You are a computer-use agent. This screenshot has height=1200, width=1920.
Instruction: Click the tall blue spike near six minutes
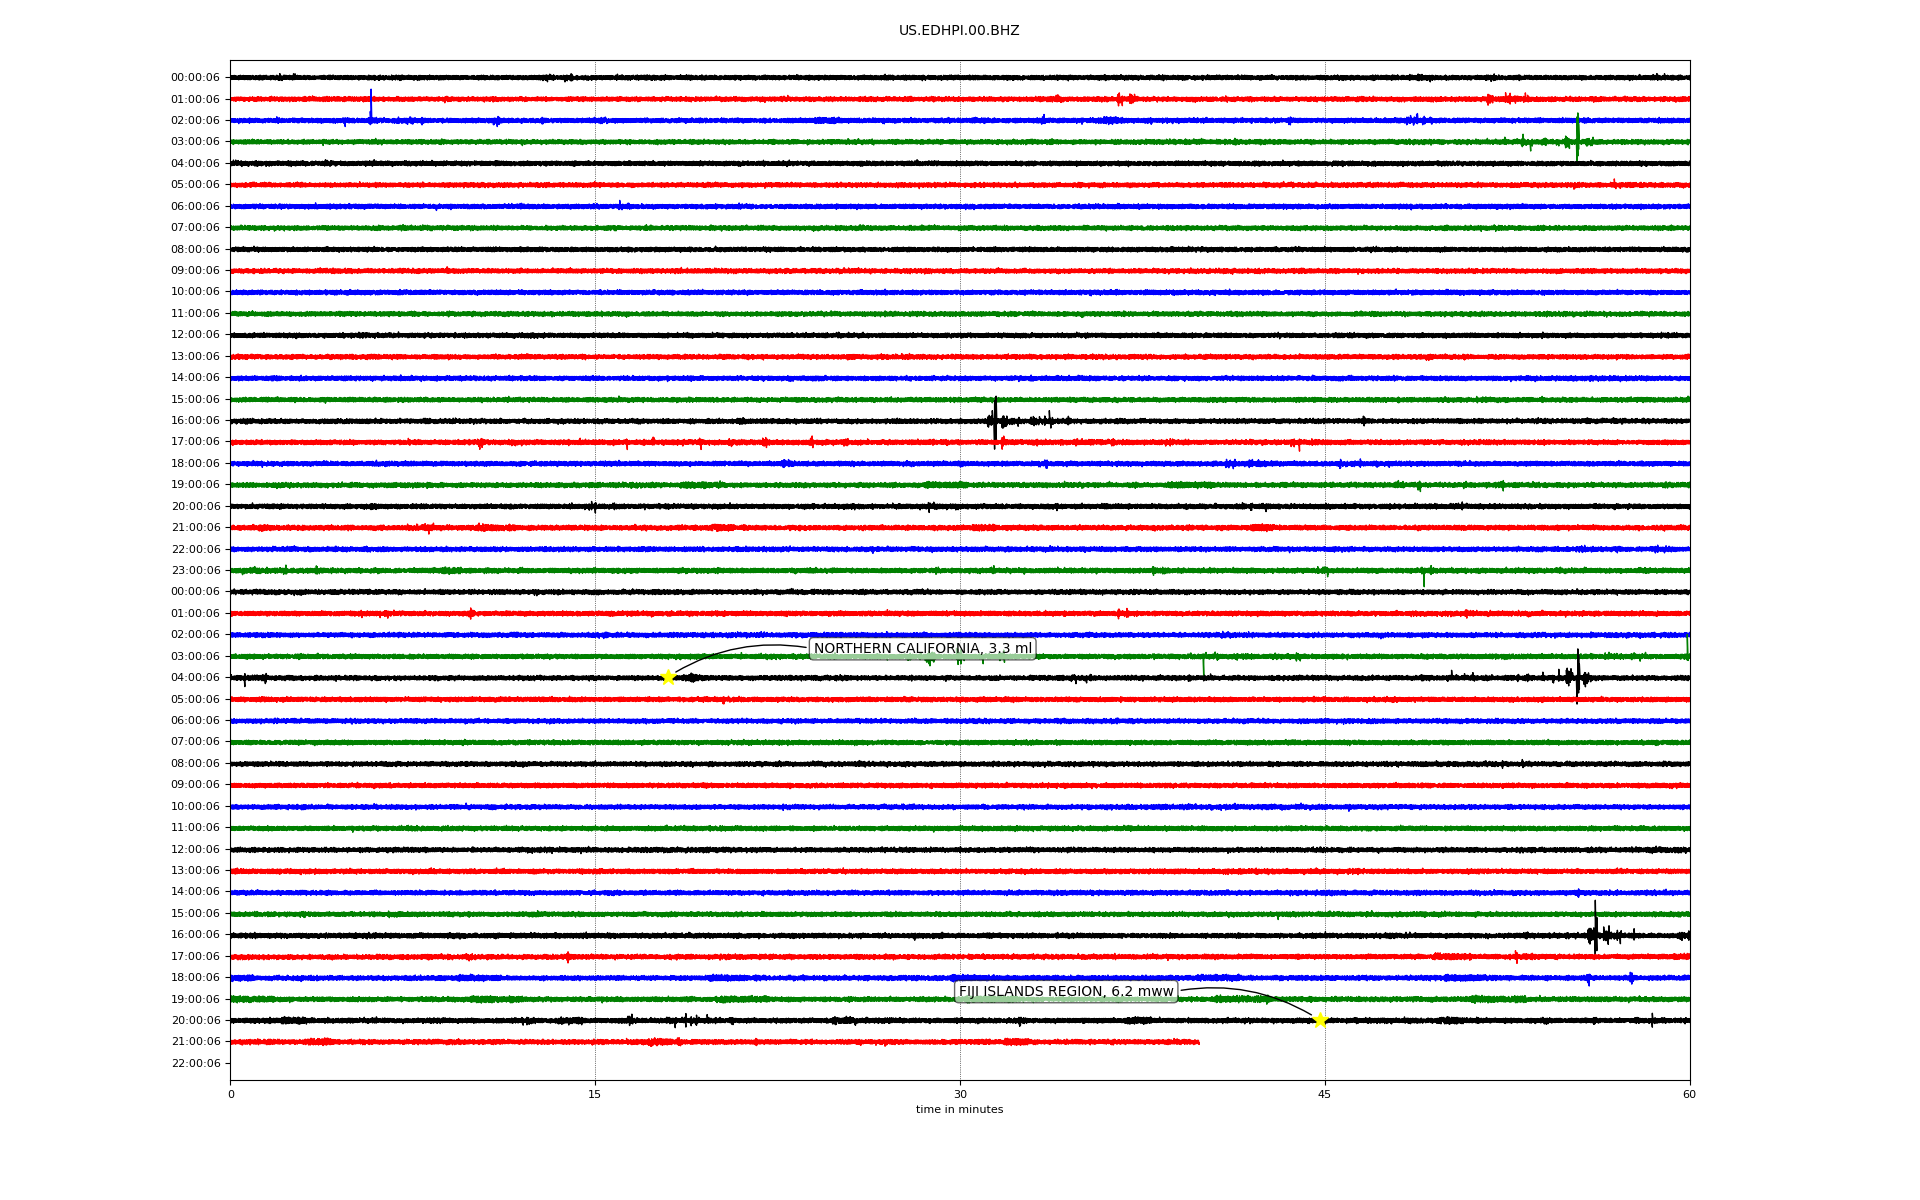pyautogui.click(x=371, y=104)
